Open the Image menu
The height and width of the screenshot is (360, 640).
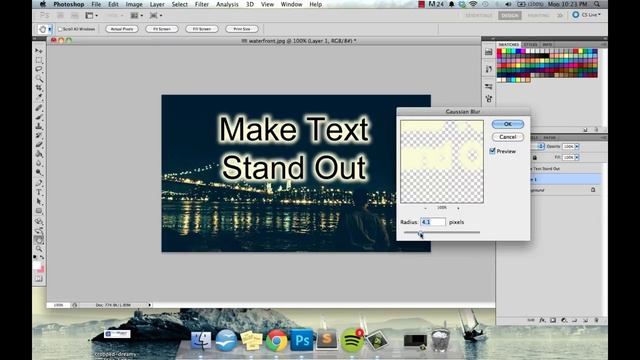click(134, 4)
